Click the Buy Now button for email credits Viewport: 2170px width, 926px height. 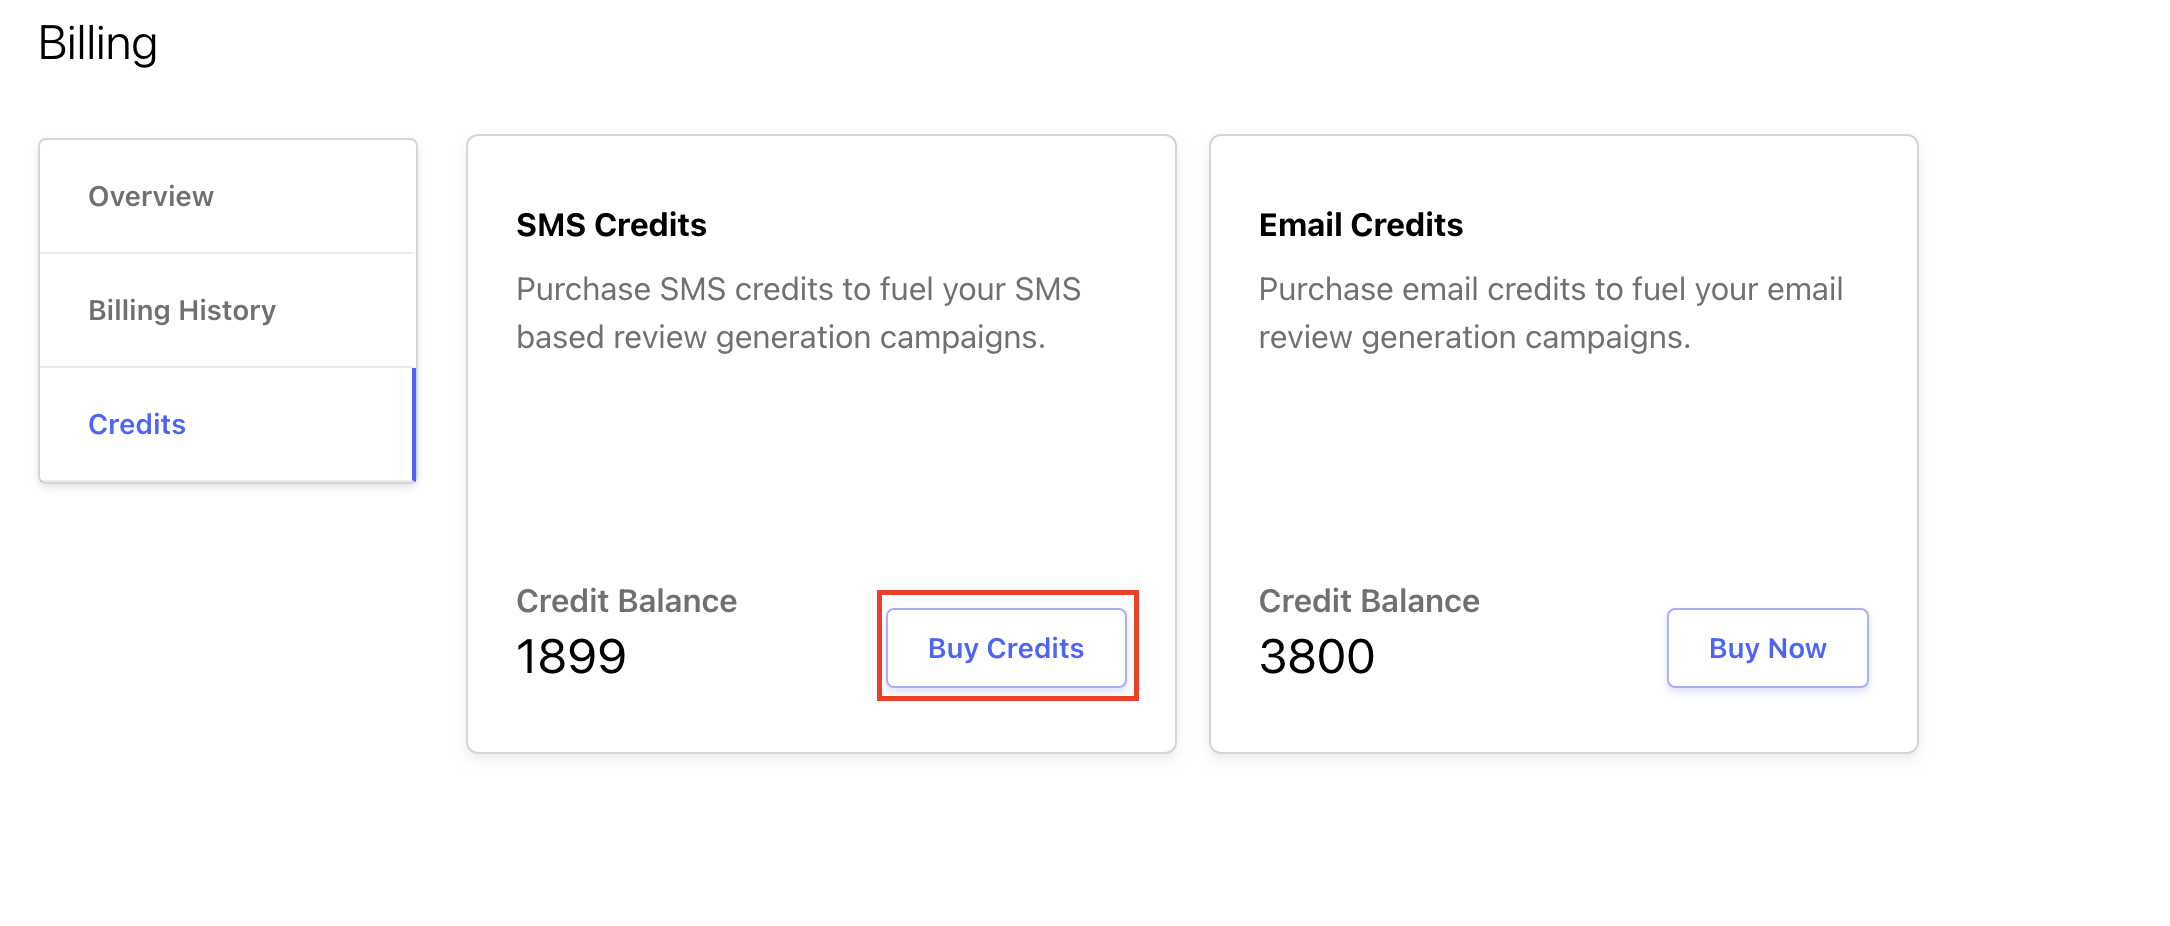pyautogui.click(x=1767, y=648)
